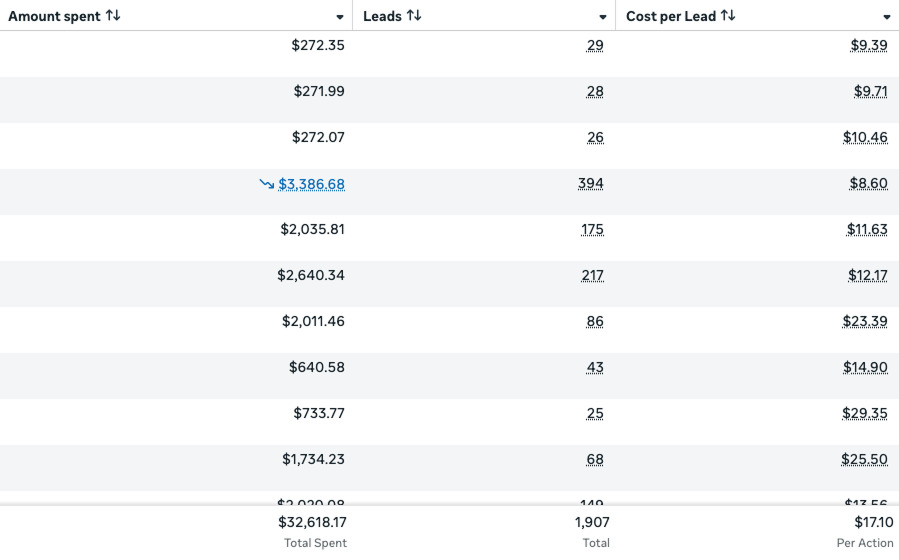Open the Amount spent column dropdown
This screenshot has height=560, width=899.
[340, 17]
